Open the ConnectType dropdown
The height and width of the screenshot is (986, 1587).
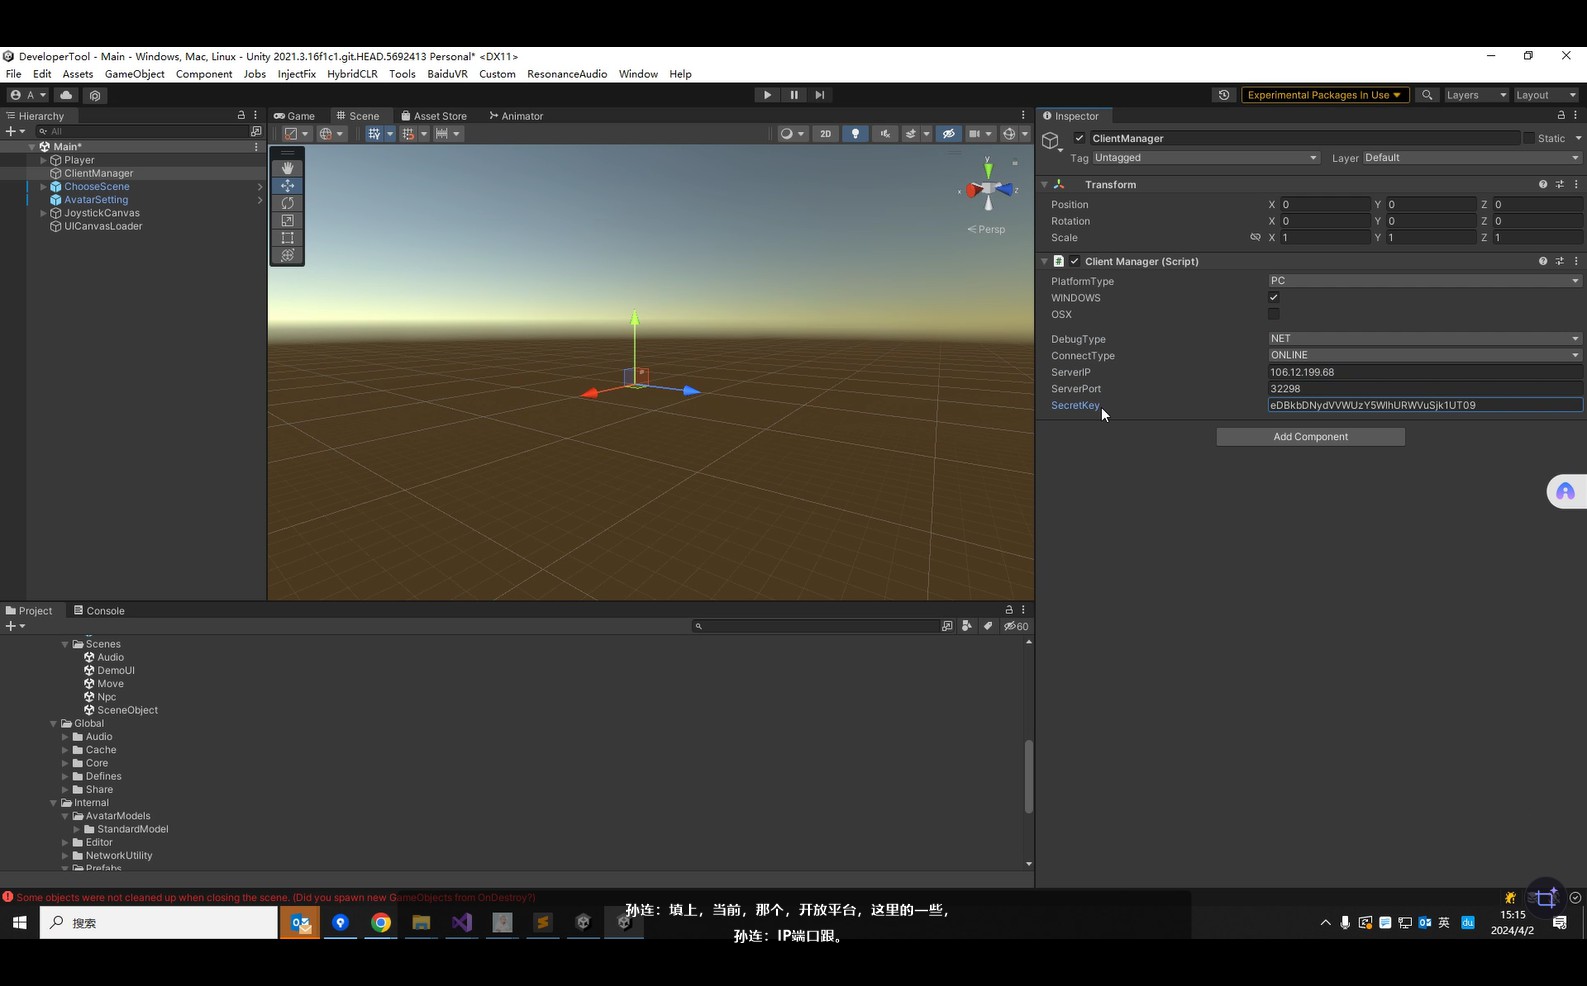click(x=1424, y=355)
